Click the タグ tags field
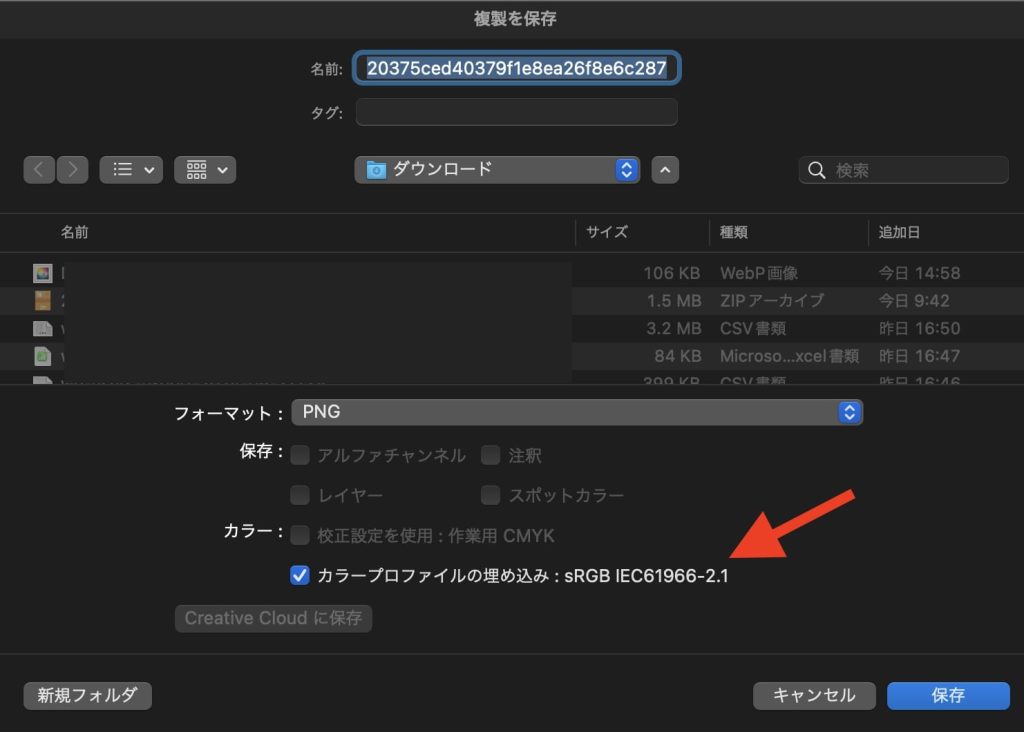Viewport: 1024px width, 732px height. 517,112
